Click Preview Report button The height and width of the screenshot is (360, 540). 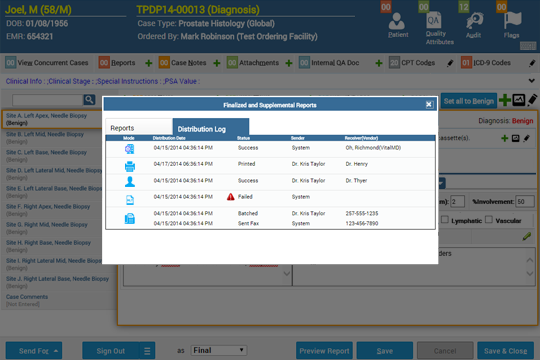tap(324, 351)
